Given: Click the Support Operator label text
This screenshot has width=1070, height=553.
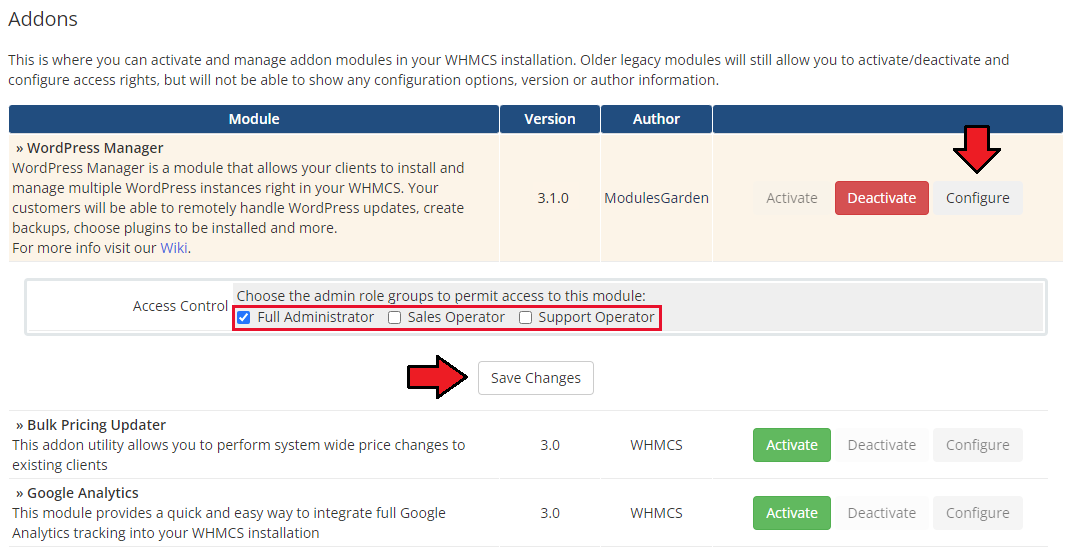Looking at the screenshot, I should pyautogui.click(x=596, y=317).
